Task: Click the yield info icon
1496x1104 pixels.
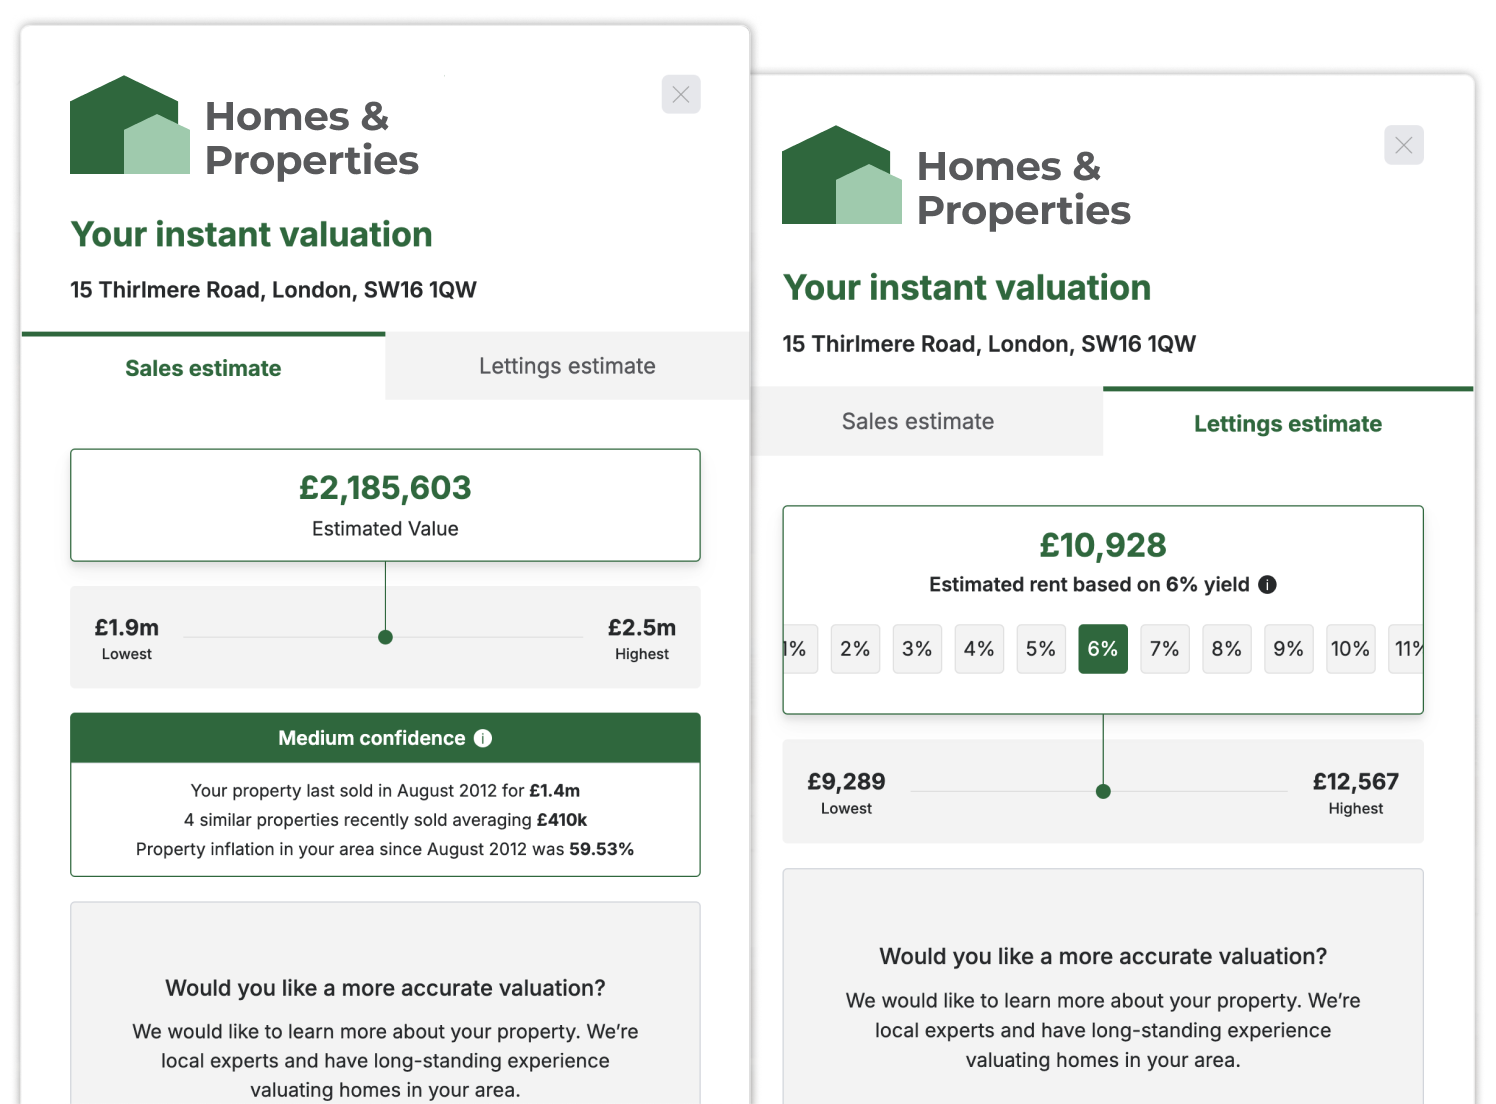Action: 1267,585
